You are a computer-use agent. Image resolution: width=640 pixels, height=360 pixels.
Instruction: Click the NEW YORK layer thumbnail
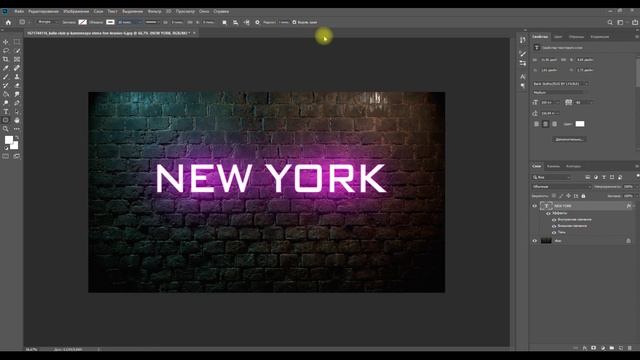click(x=546, y=206)
